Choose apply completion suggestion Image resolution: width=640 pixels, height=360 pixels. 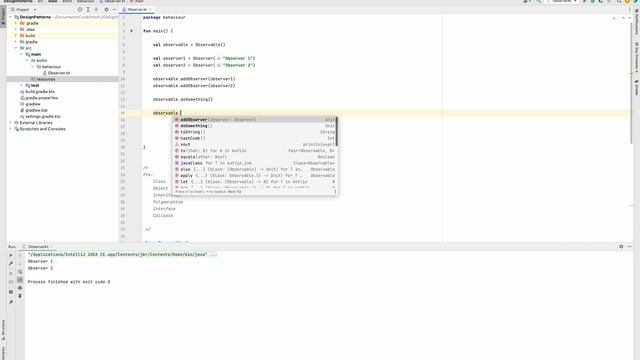255,176
